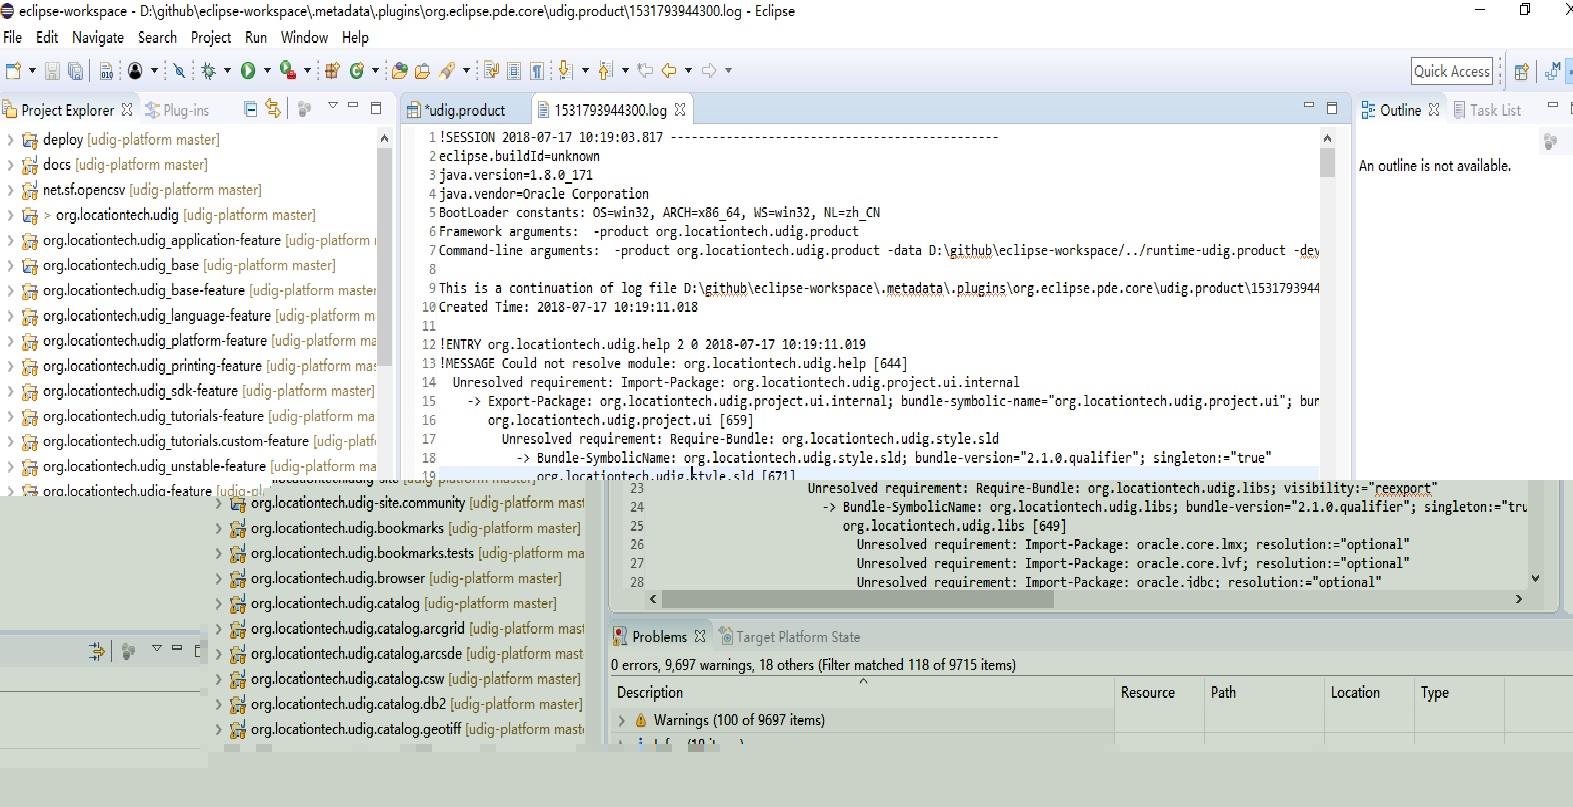Screen dimensions: 1573x807
Task: Select org.locationtech.udig.catalog.csw tree item
Action: (407, 679)
